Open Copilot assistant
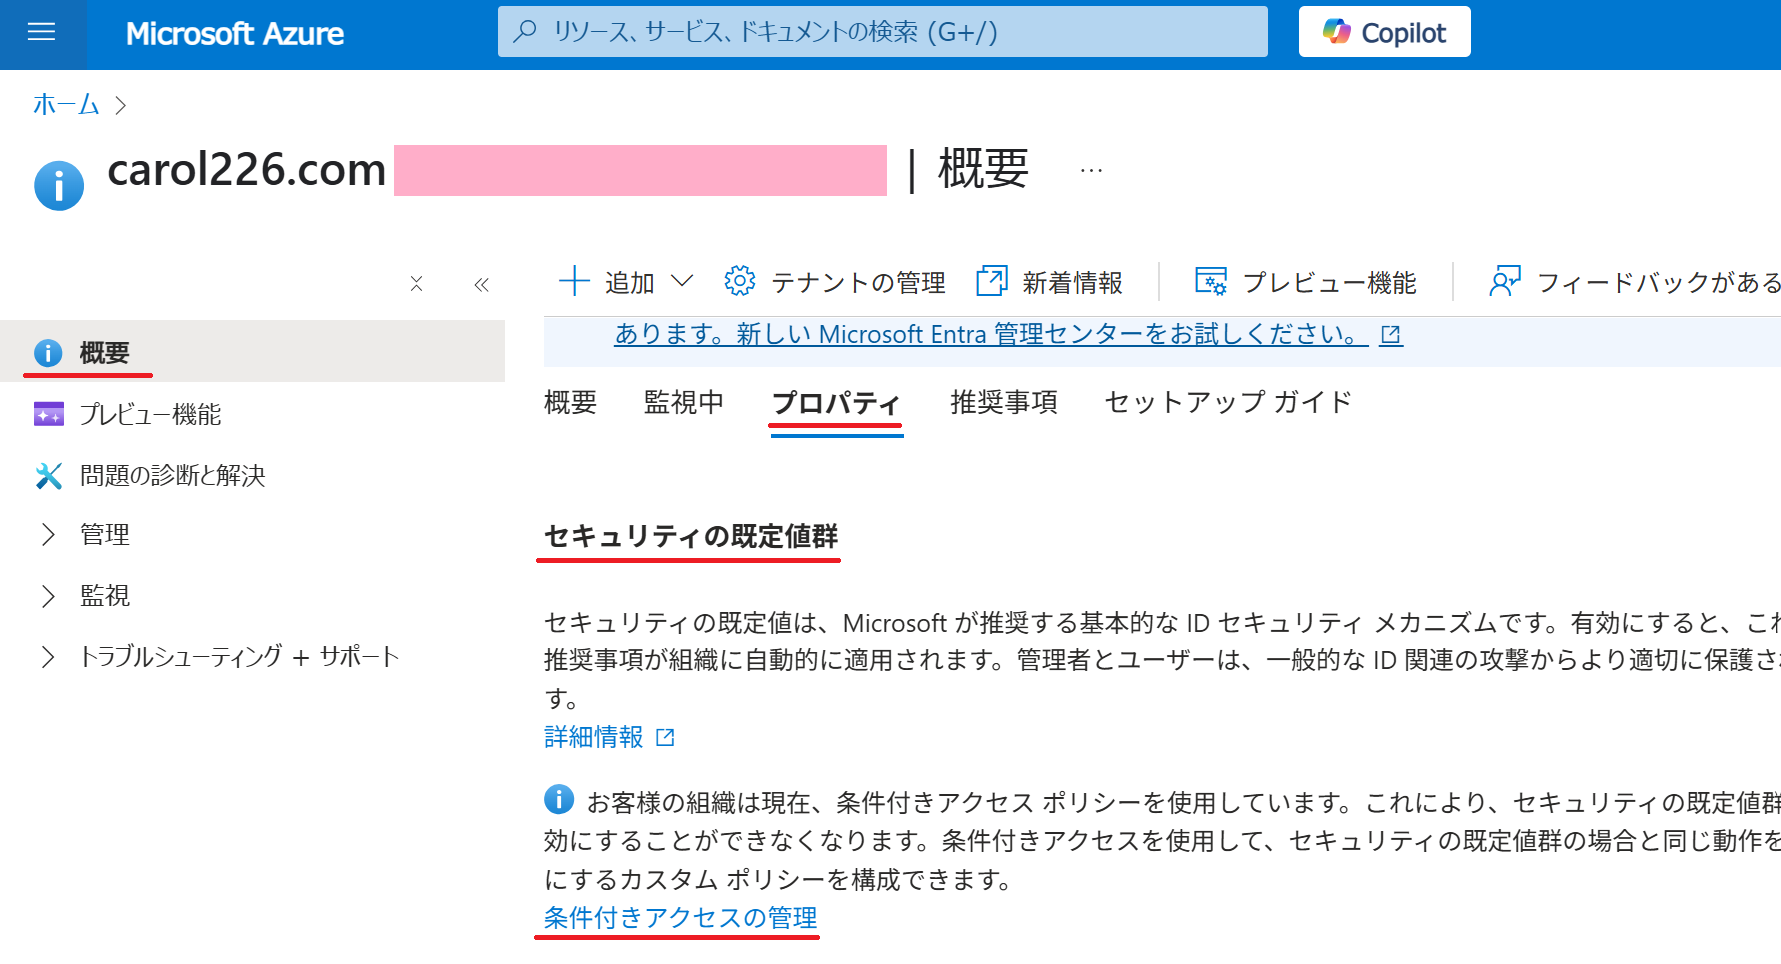The width and height of the screenshot is (1781, 964). coord(1384,32)
